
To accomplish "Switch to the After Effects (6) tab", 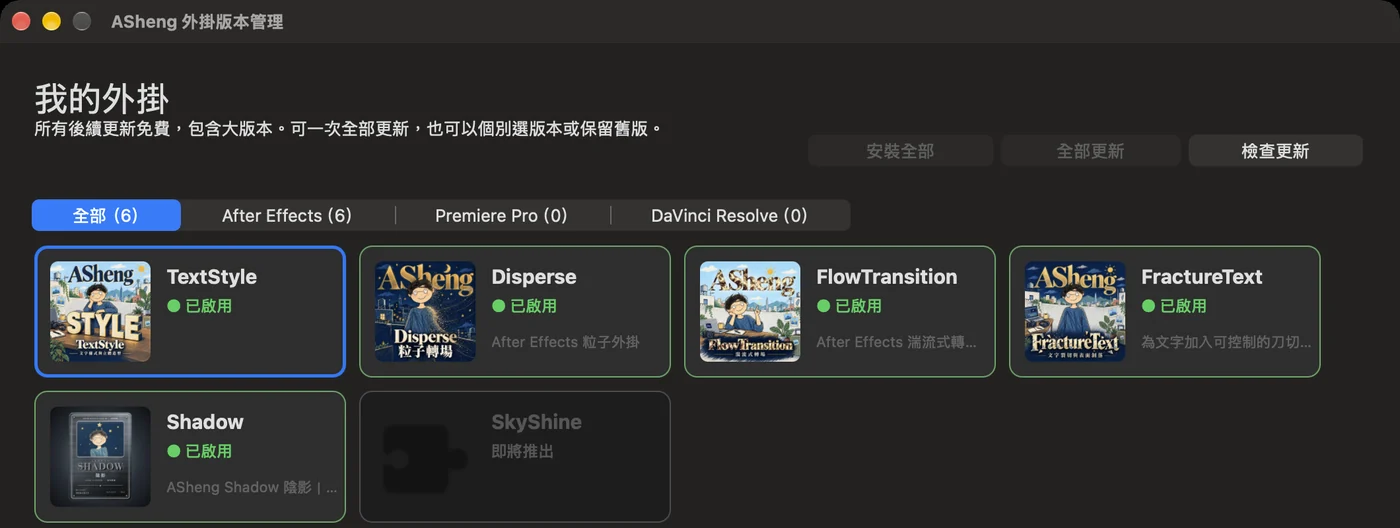I will click(287, 215).
